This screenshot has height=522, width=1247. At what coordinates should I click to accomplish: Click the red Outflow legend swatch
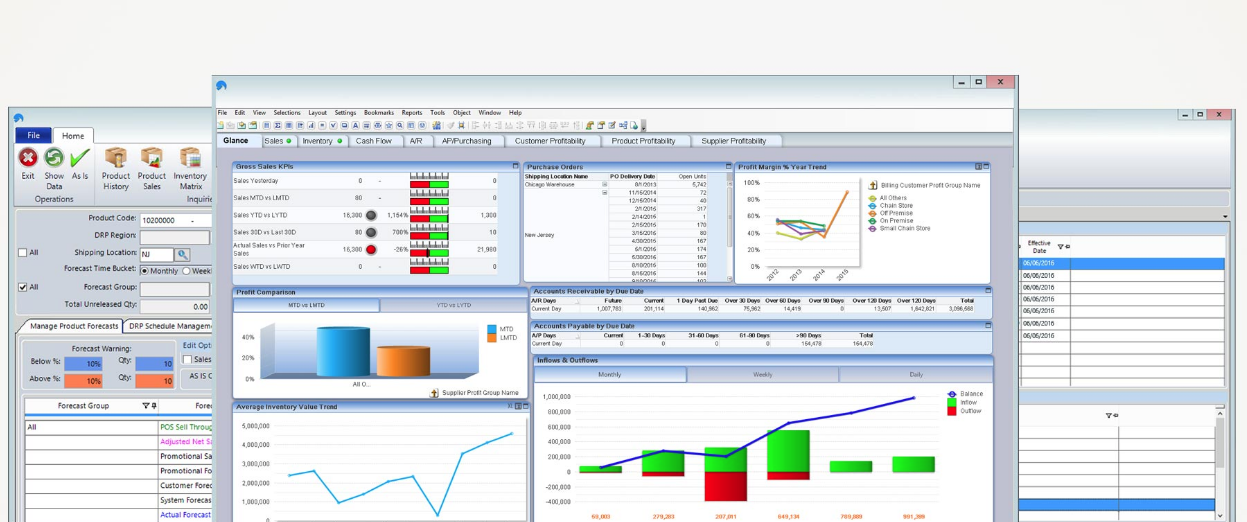tap(952, 411)
